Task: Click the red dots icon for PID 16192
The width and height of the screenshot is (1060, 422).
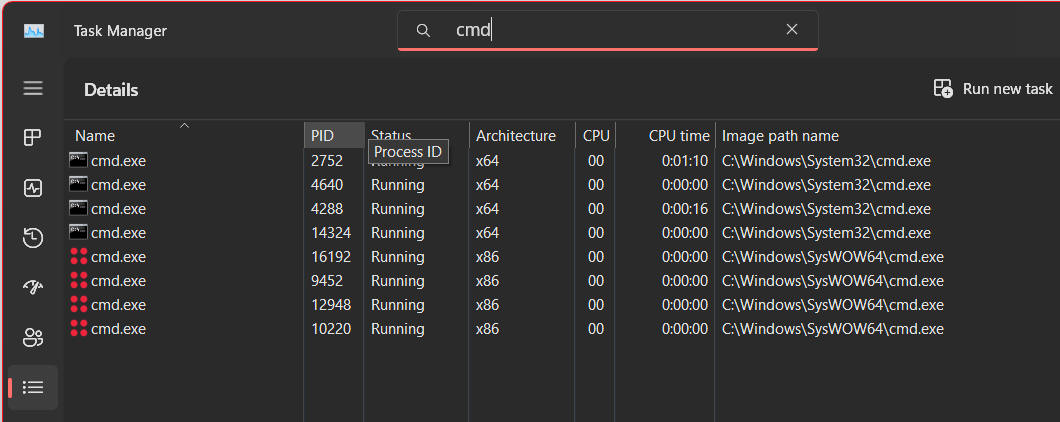Action: click(x=79, y=256)
